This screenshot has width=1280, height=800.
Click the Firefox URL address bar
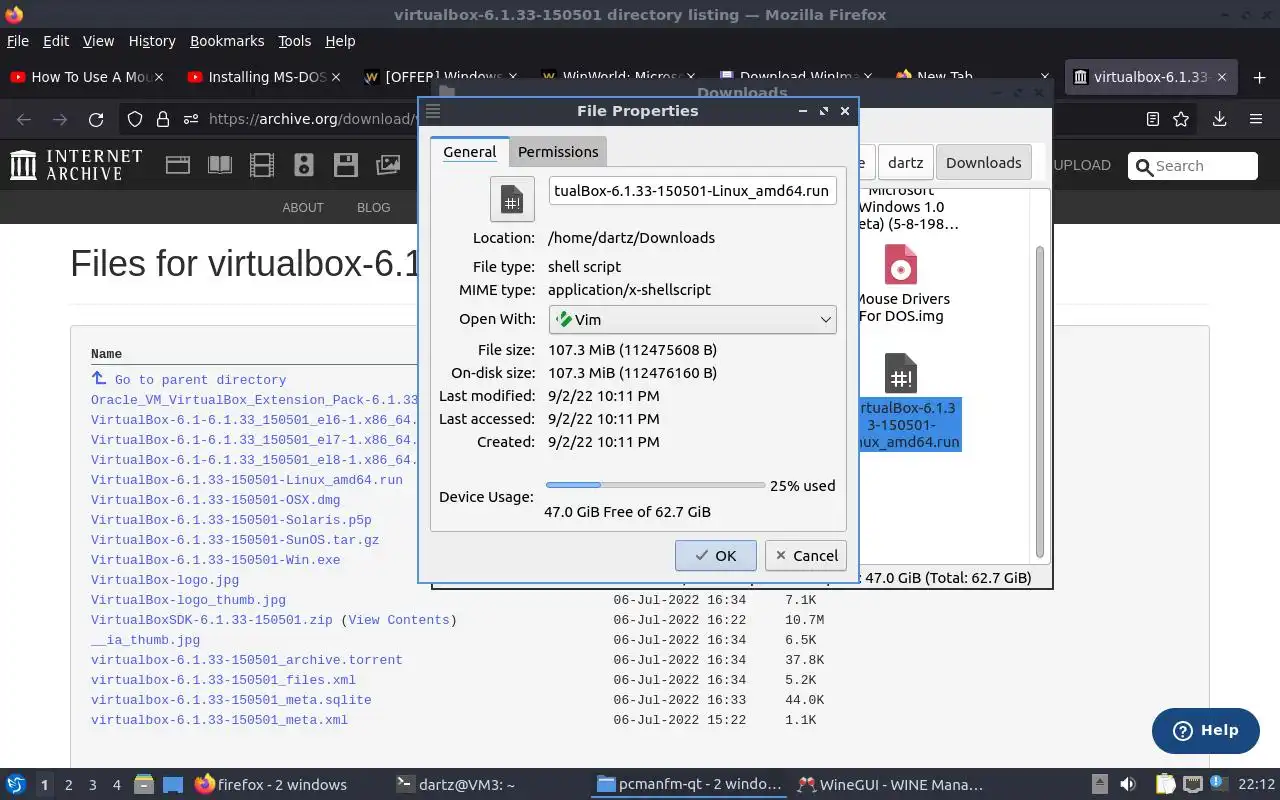310,119
